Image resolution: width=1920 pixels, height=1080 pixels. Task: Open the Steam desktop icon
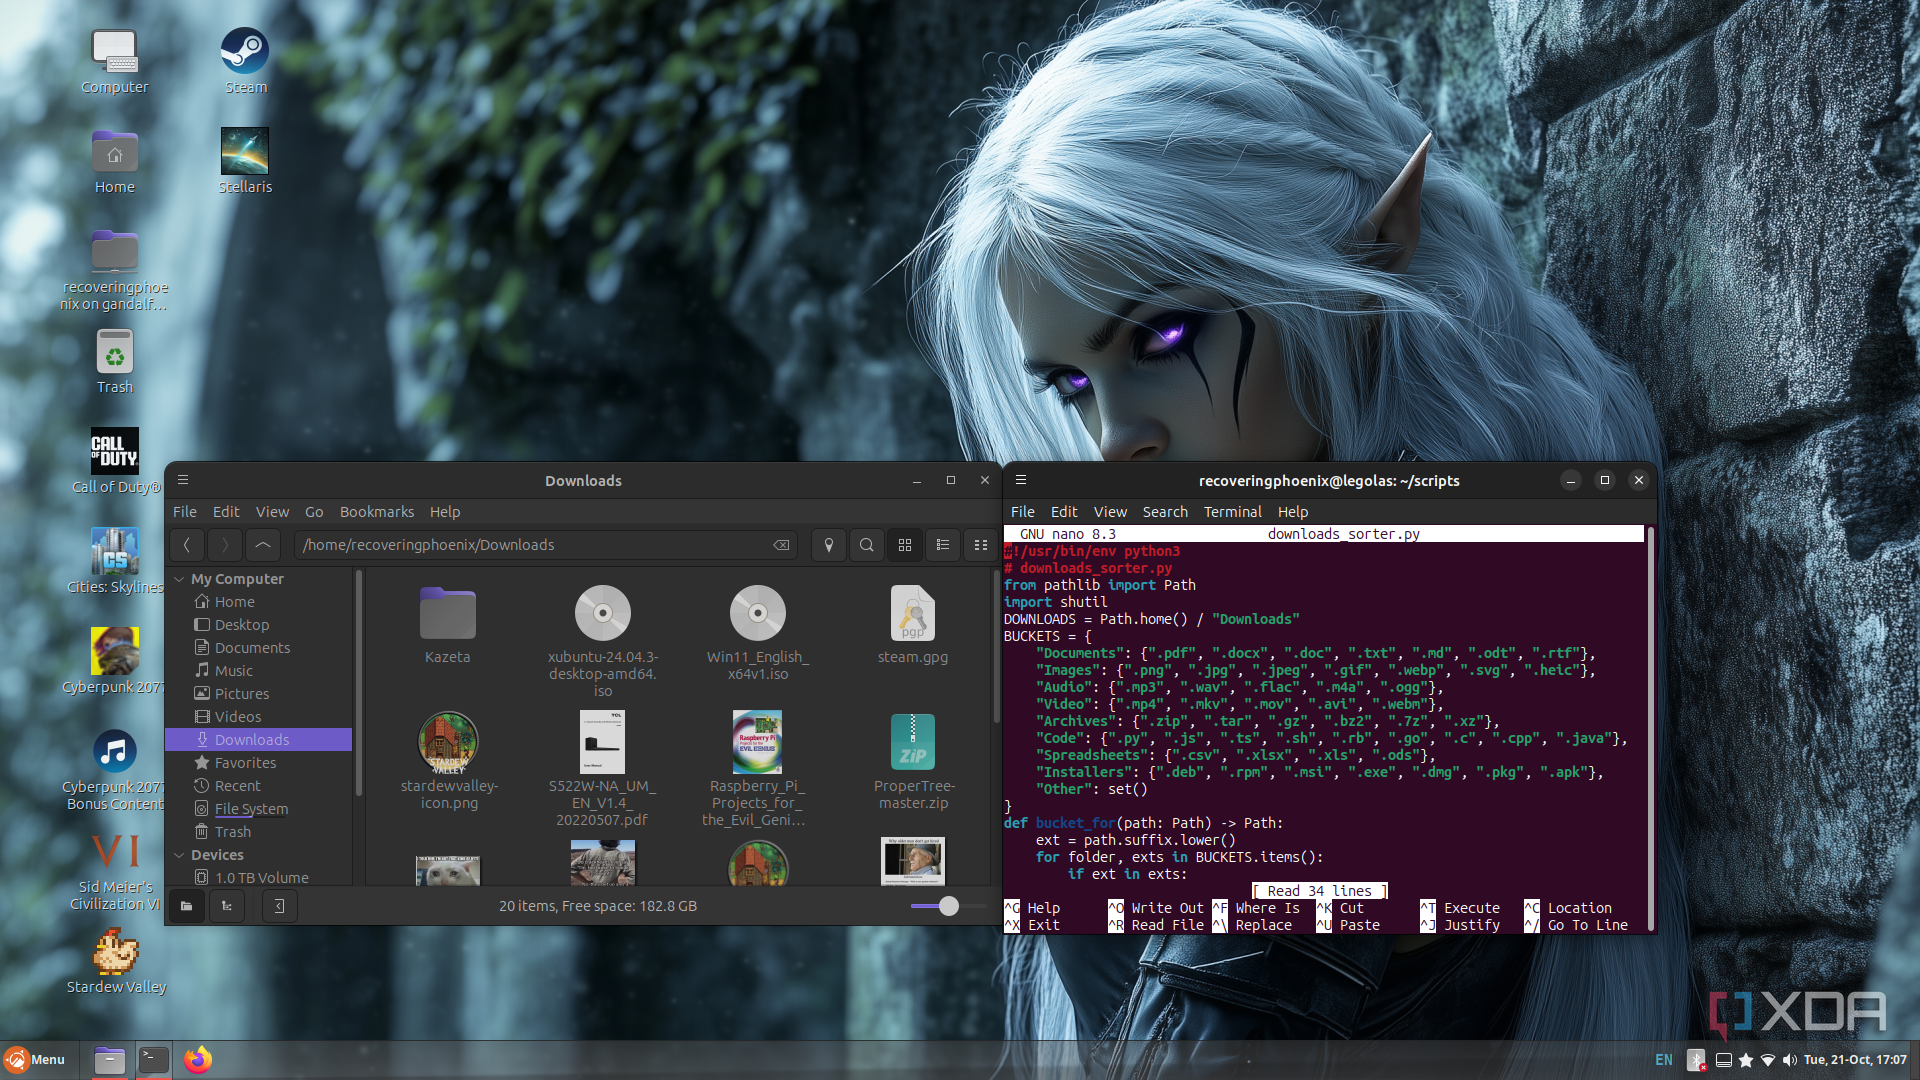click(245, 61)
